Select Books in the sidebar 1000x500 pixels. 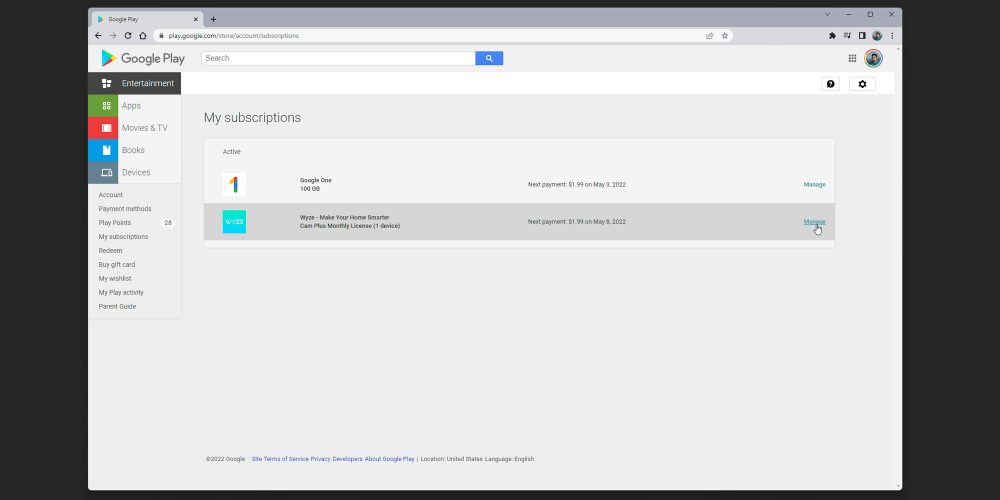[133, 150]
